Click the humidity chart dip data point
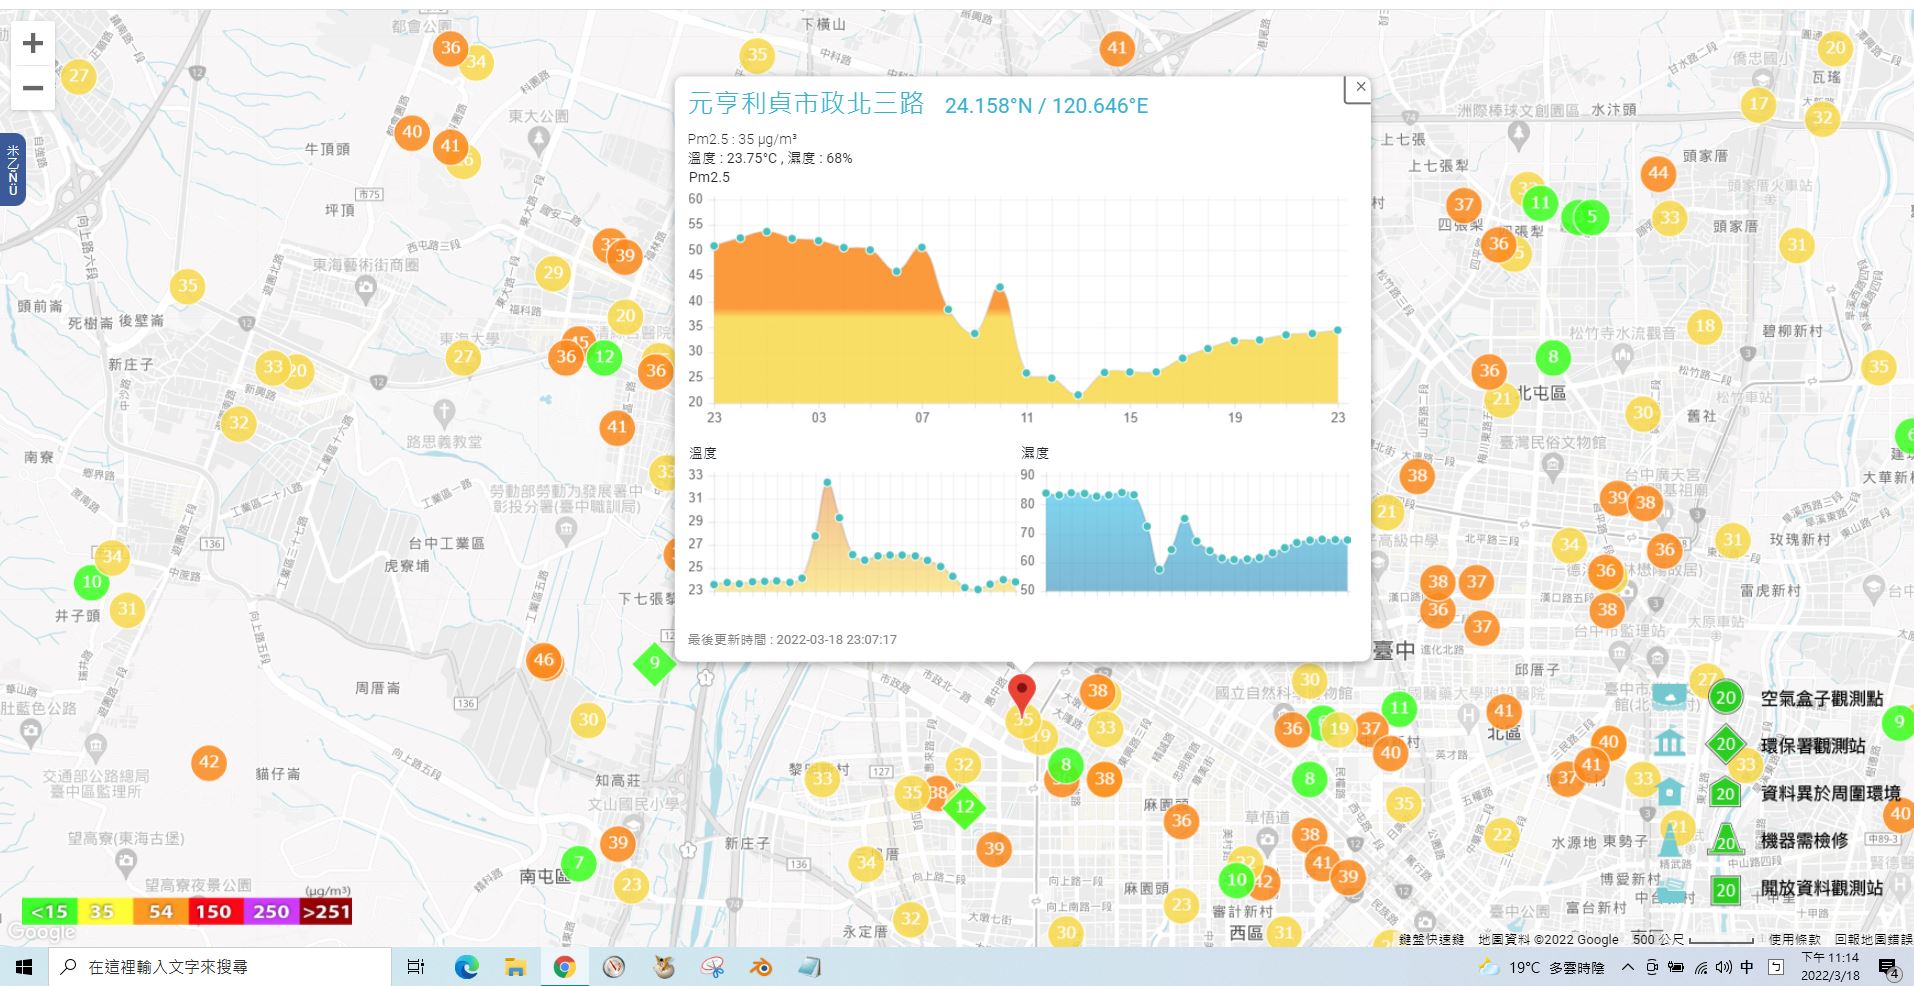 tap(1159, 570)
